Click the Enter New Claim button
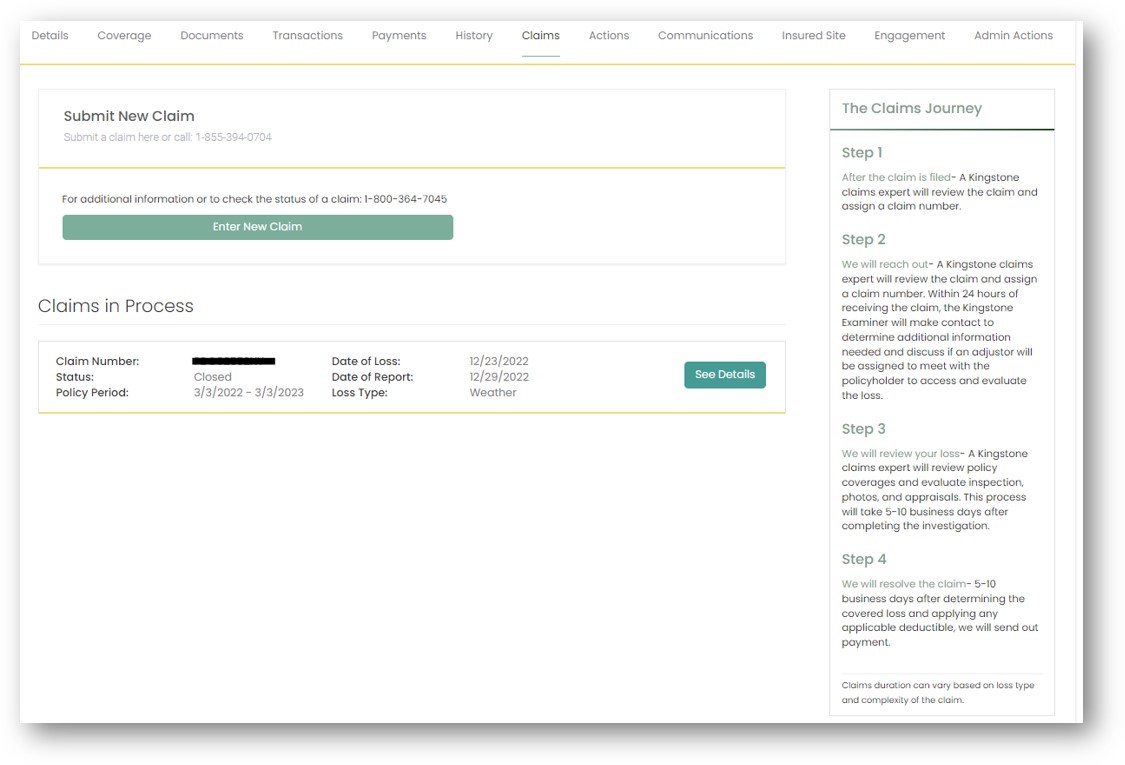The width and height of the screenshot is (1125, 765). tap(258, 227)
